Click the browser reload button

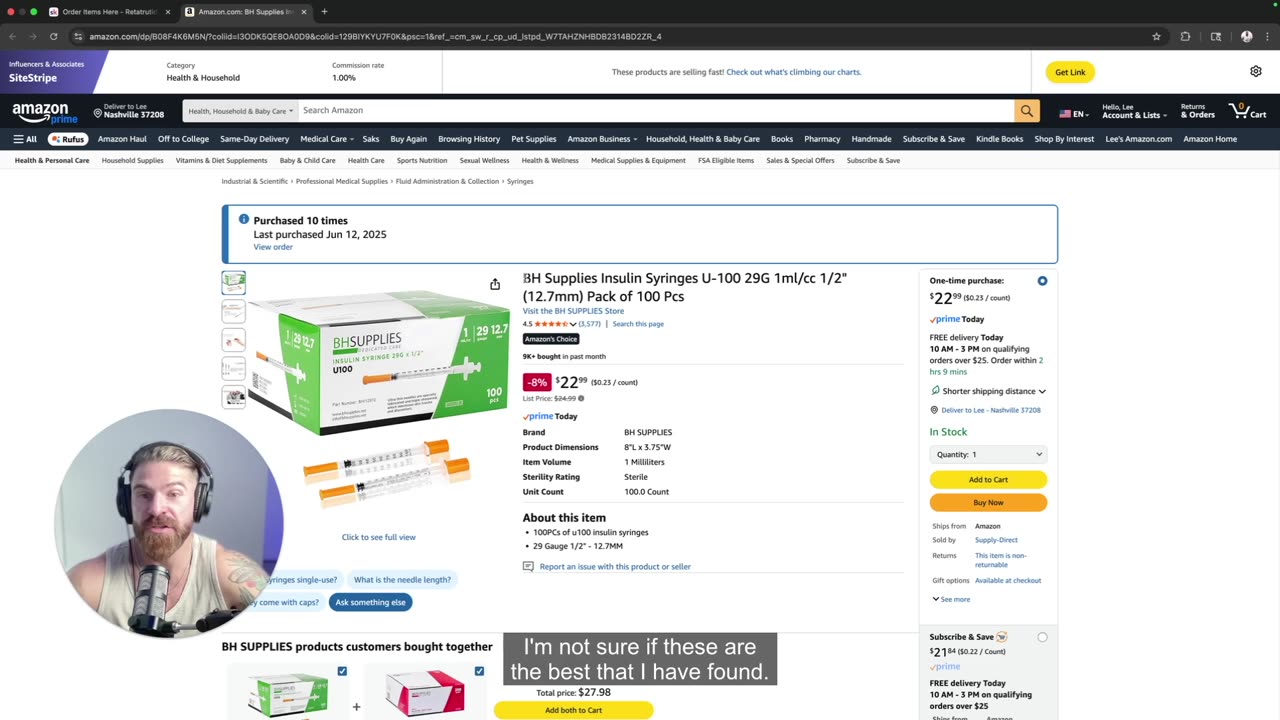pos(53,36)
